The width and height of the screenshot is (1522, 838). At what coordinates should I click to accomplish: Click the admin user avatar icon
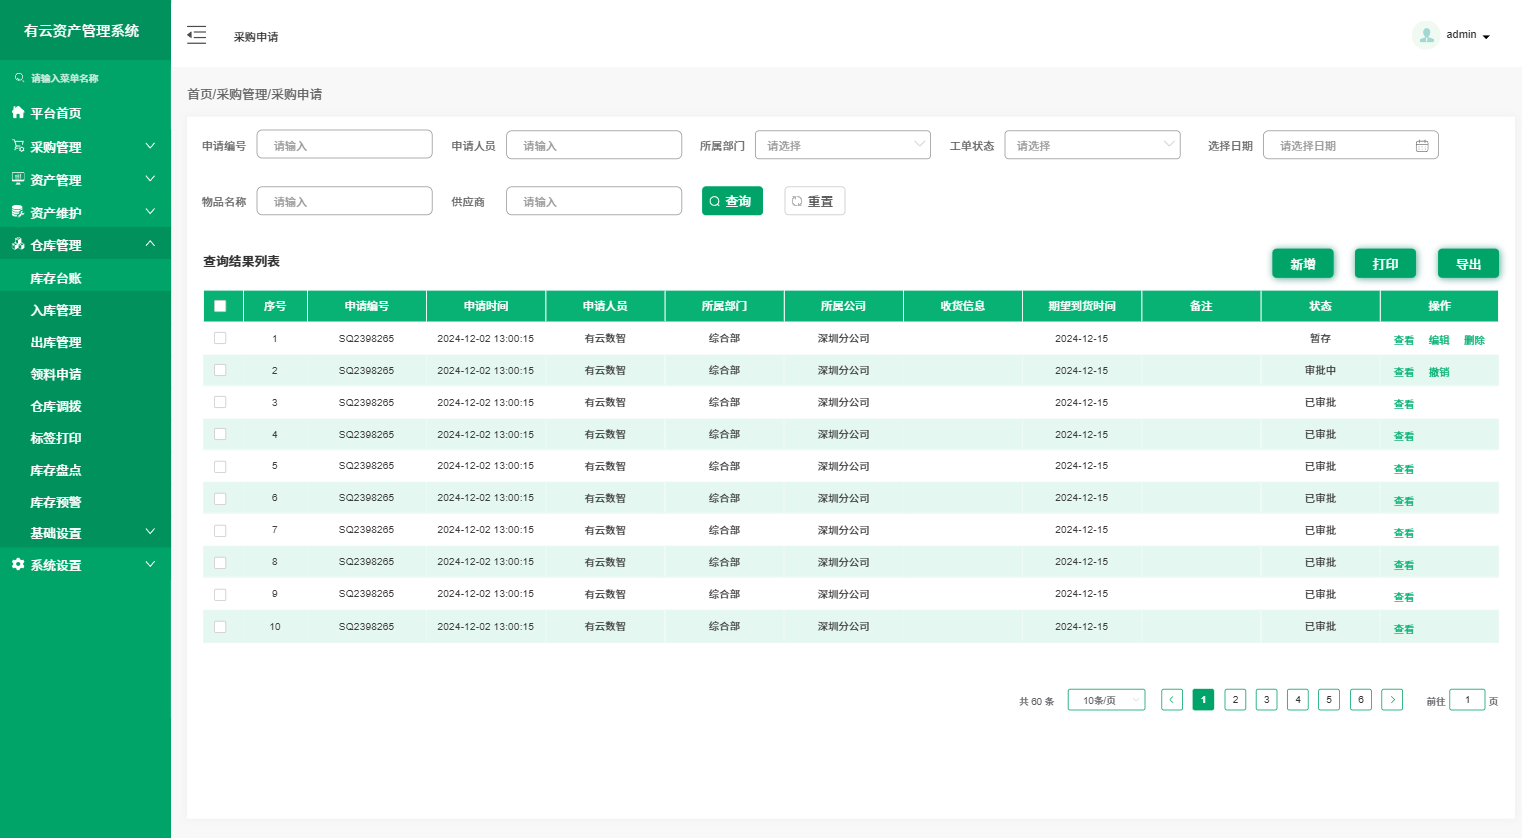[x=1426, y=35]
